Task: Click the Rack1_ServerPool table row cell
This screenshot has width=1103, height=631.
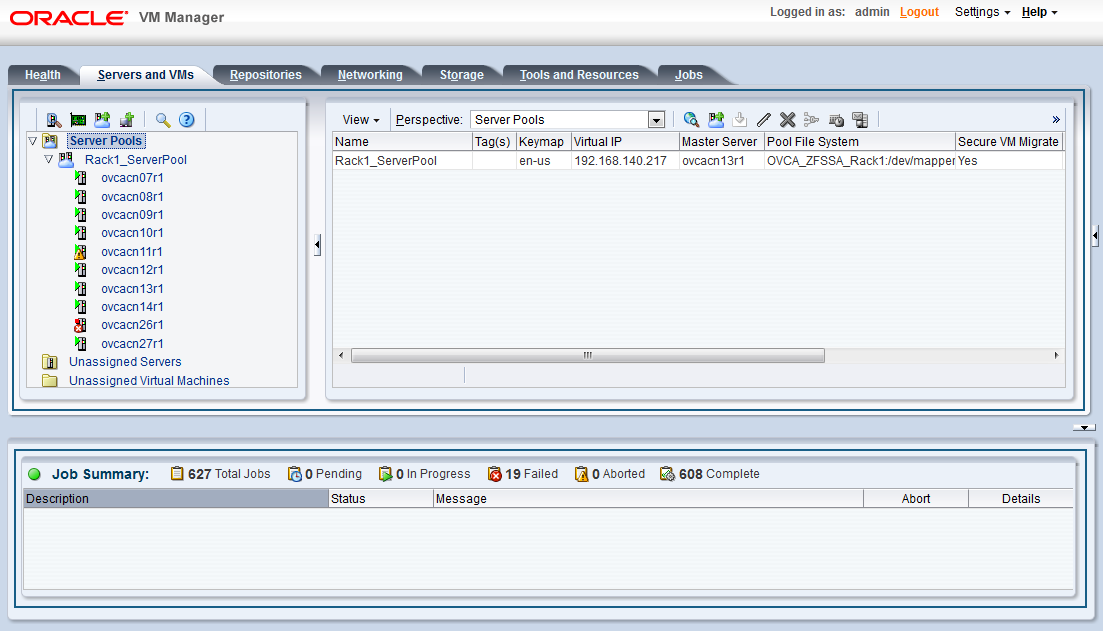Action: point(402,160)
